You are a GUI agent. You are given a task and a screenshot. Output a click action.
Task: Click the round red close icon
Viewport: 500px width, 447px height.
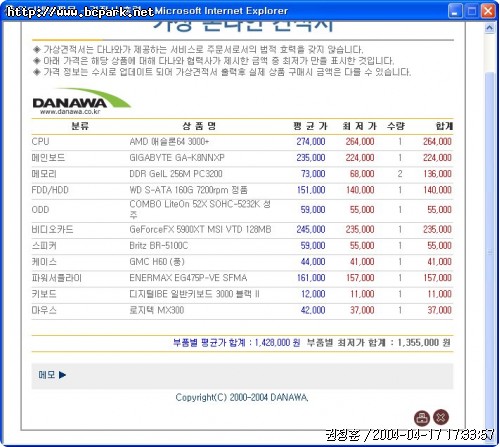pyautogui.click(x=441, y=417)
